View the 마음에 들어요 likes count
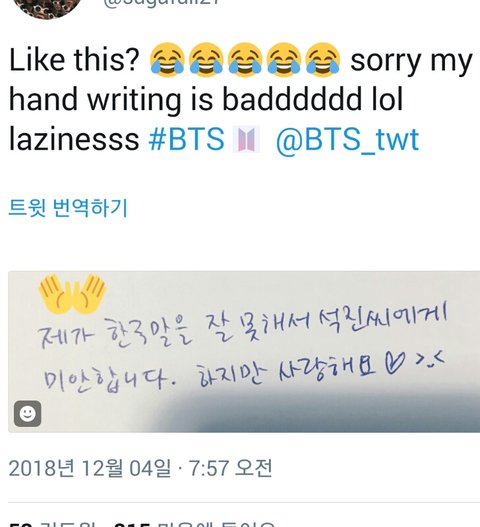 click(x=194, y=525)
